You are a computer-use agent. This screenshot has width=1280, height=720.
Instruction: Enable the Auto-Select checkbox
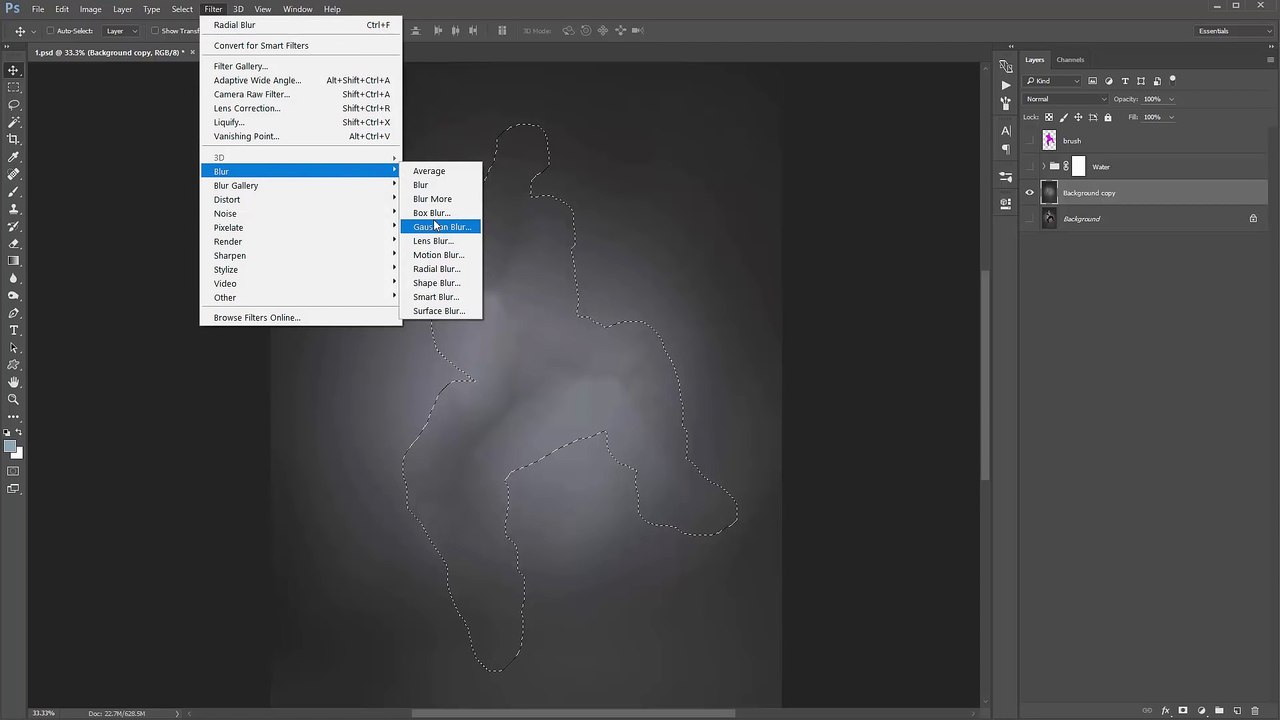[x=50, y=31]
